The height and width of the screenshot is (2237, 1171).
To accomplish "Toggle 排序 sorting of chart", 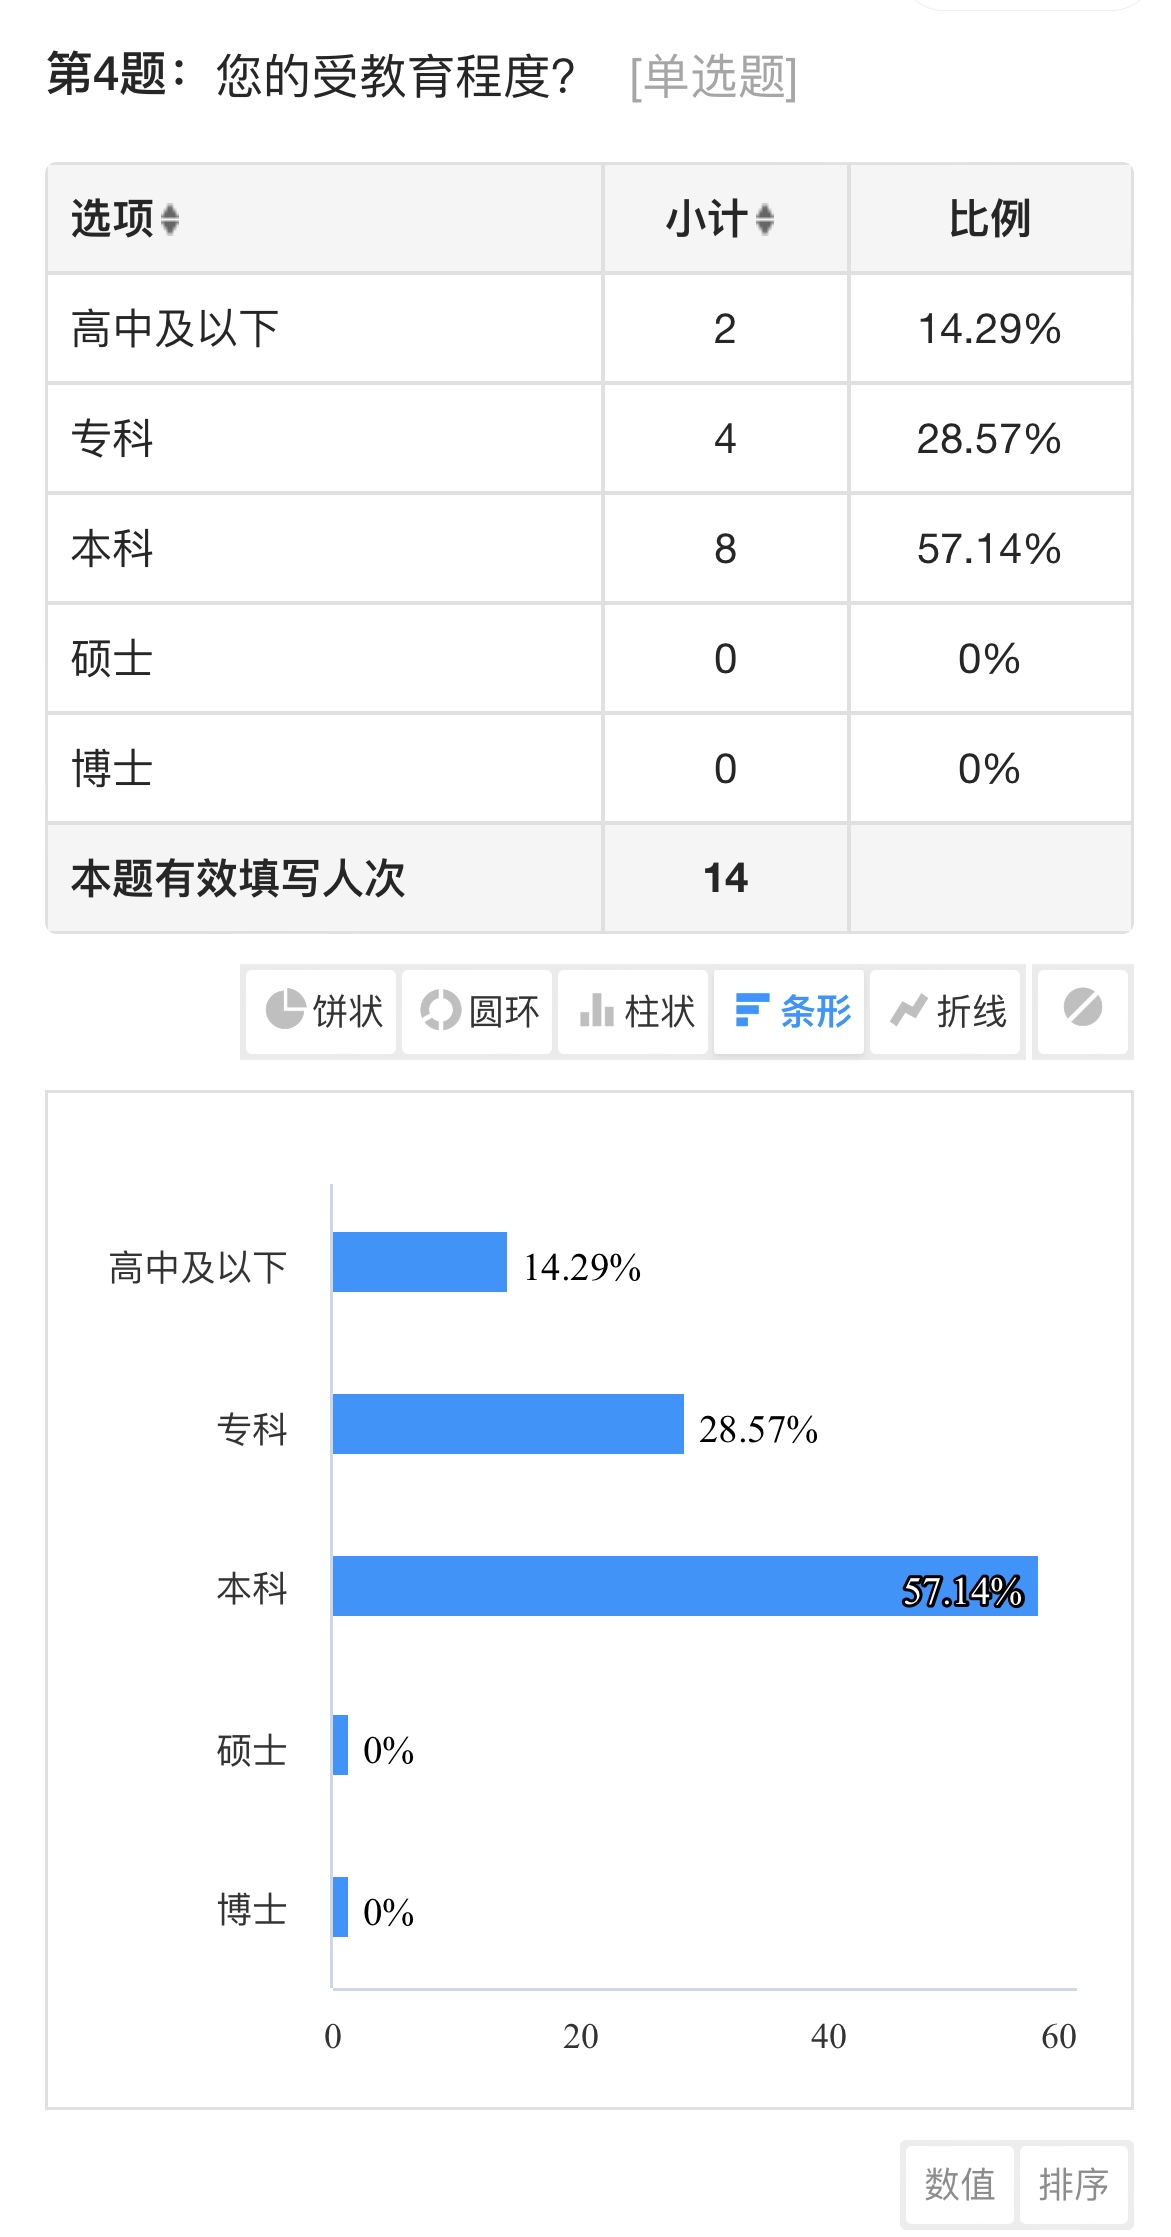I will click(x=1073, y=2184).
